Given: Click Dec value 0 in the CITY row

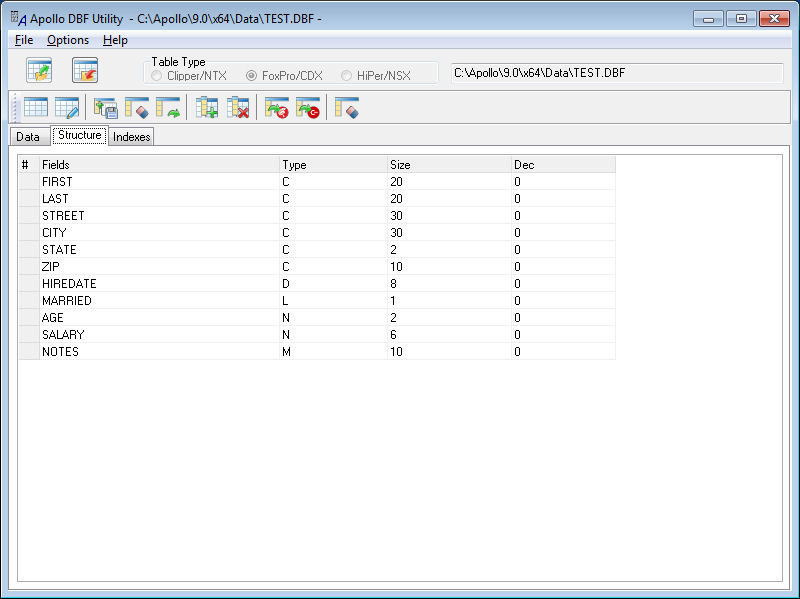Looking at the screenshot, I should (x=517, y=233).
